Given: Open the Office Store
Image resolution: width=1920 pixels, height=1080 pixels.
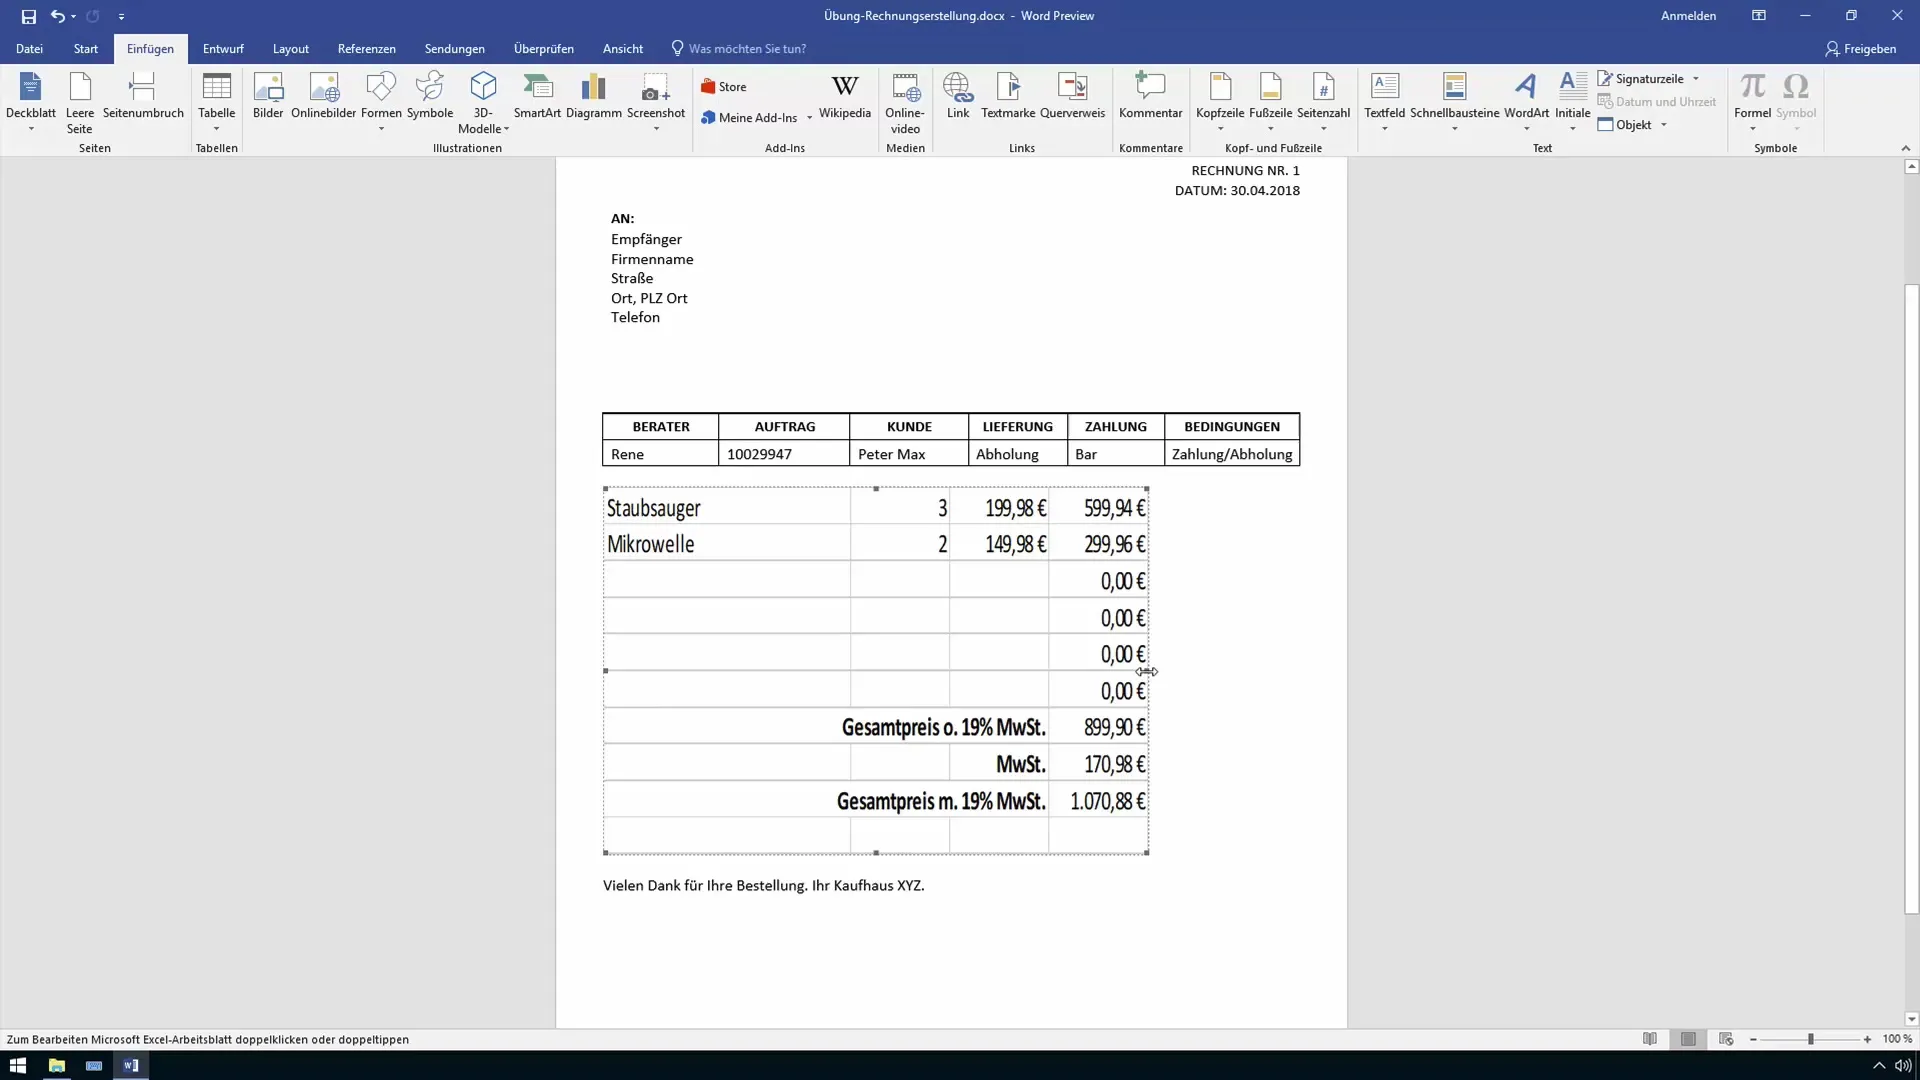Looking at the screenshot, I should click(724, 87).
